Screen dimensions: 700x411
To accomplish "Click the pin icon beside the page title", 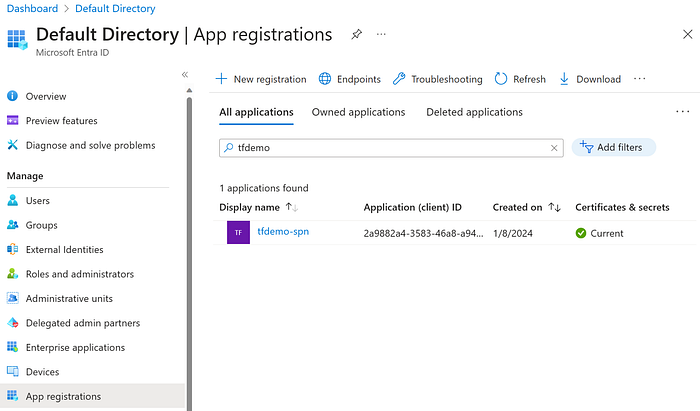I will [x=356, y=34].
